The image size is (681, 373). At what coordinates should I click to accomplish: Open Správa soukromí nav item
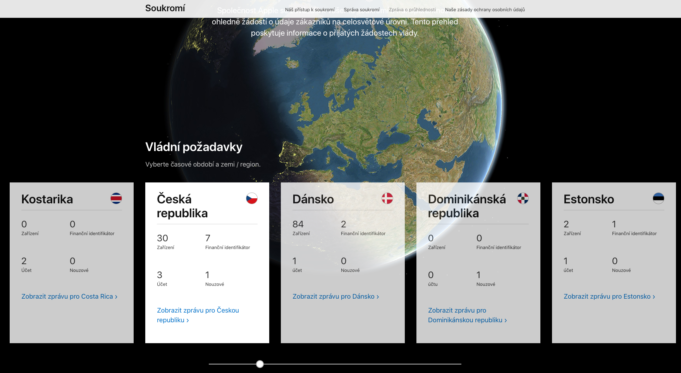coord(361,10)
